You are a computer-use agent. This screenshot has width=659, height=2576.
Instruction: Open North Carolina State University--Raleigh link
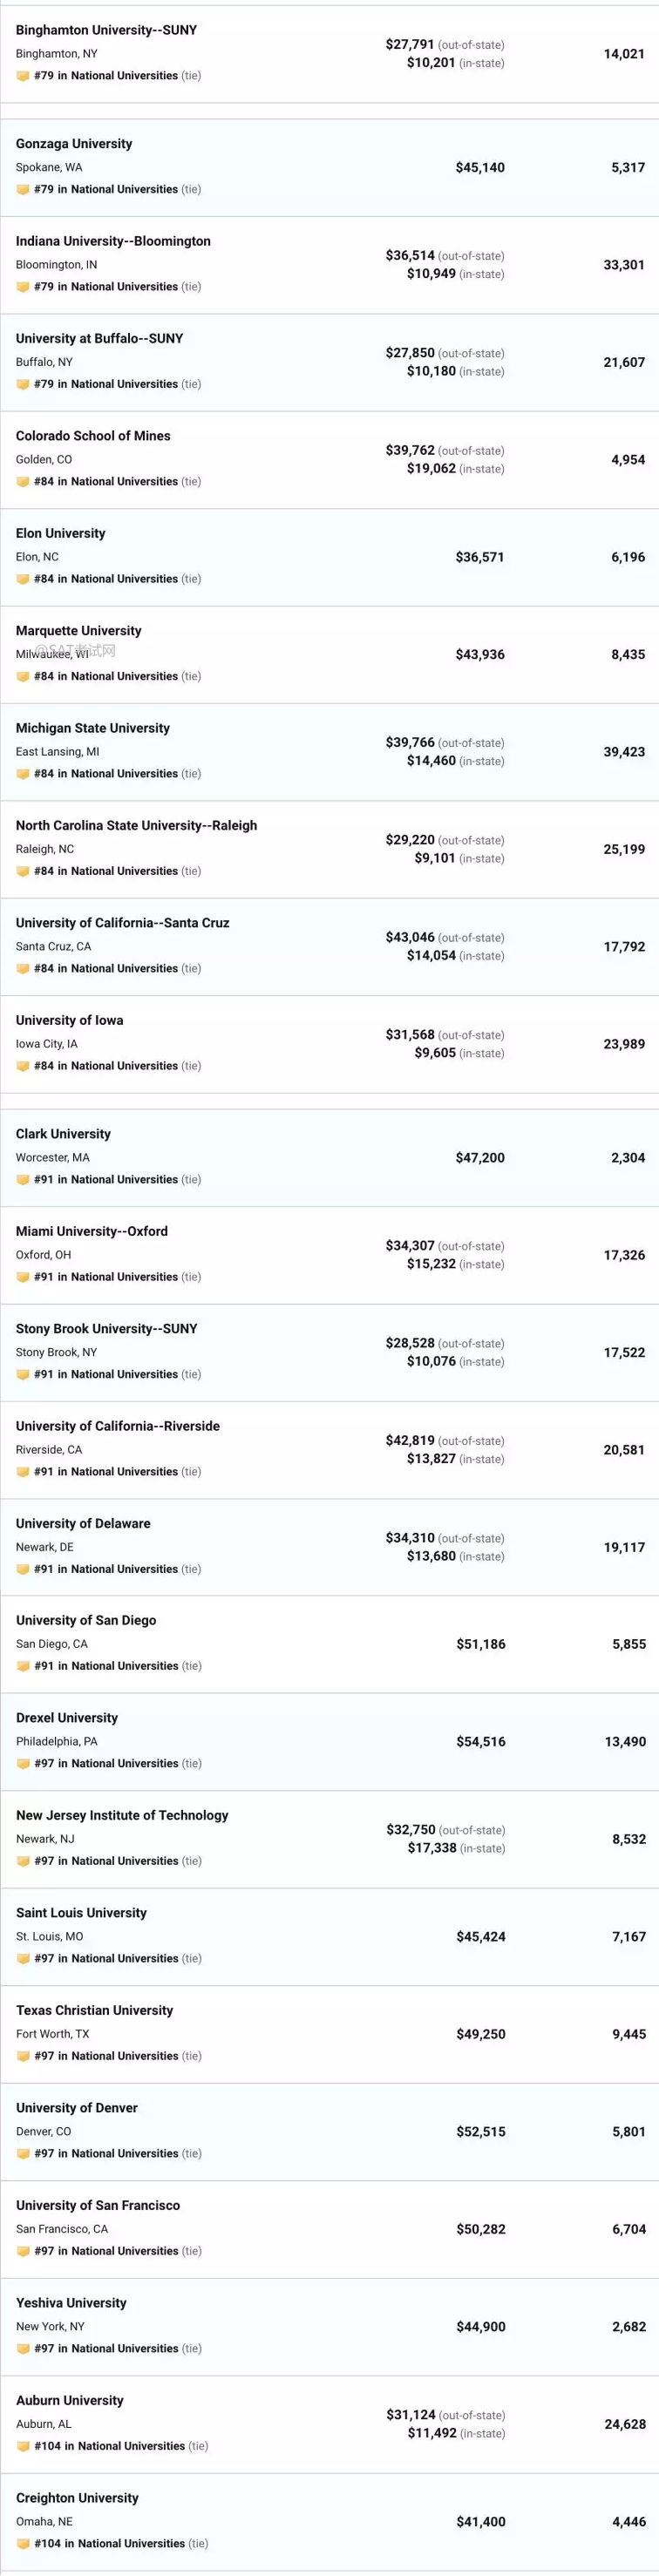point(136,825)
